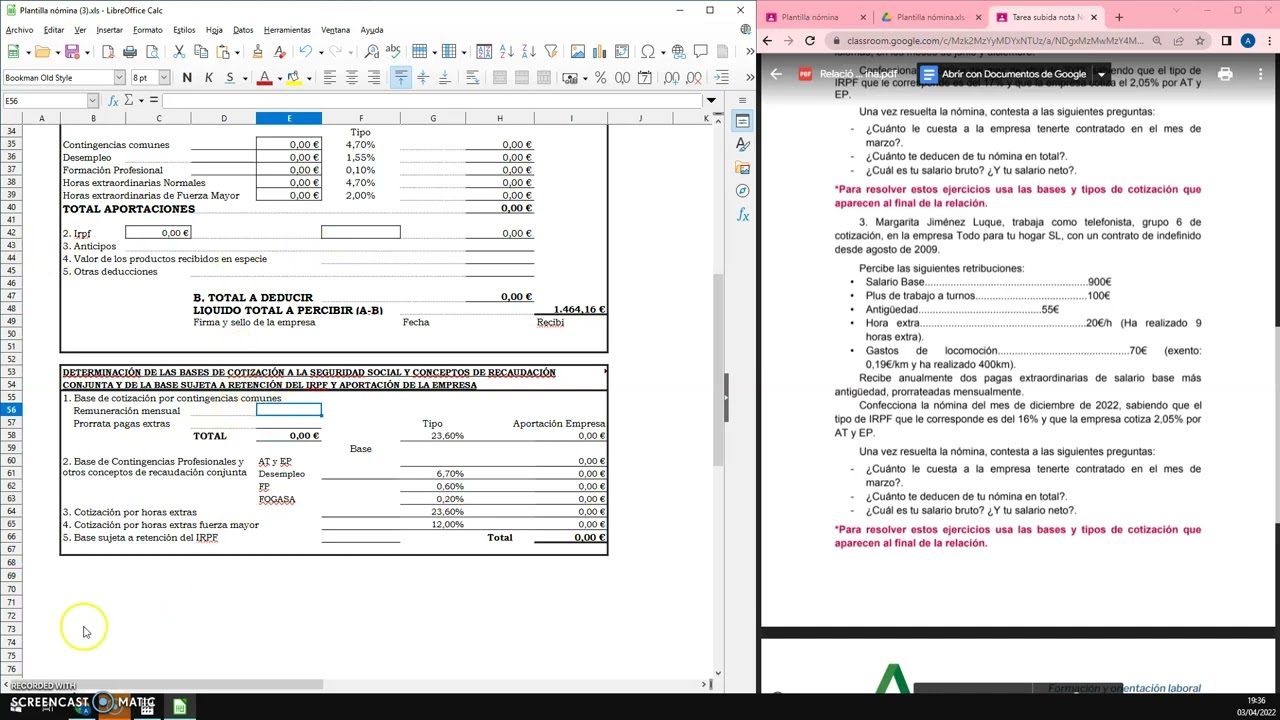Toggle italic formatting (K button)
The image size is (1280, 720).
pos(208,78)
